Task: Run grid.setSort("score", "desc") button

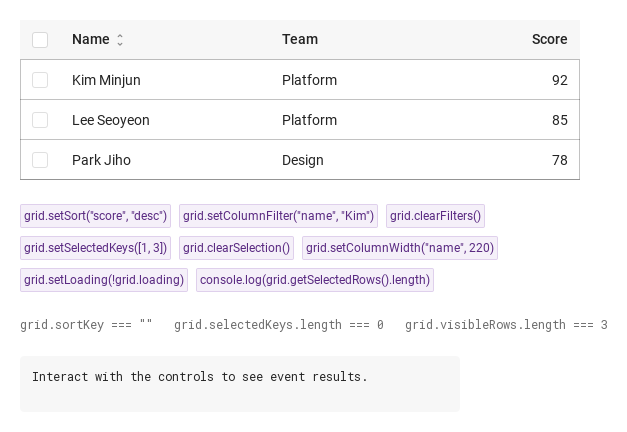Action: point(96,216)
